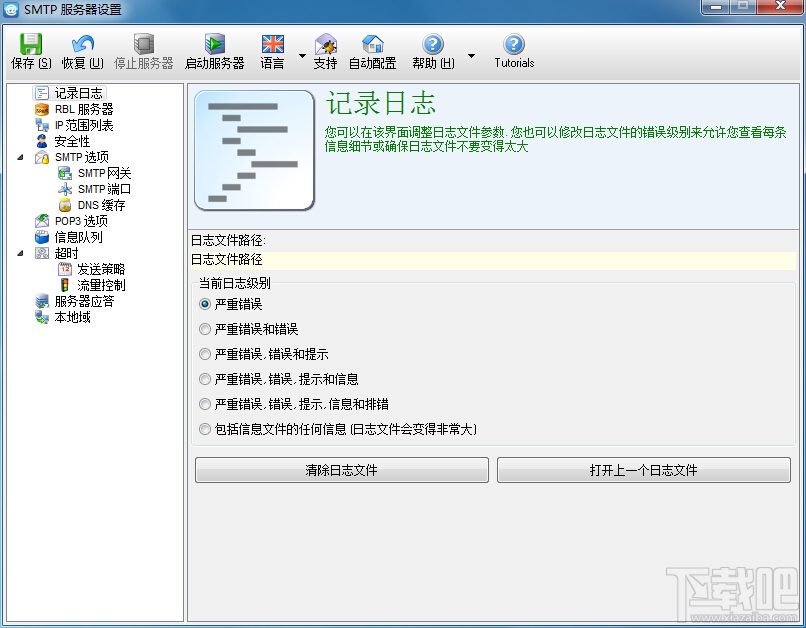Click the 日志文件路径 input field
This screenshot has width=806, height=628.
pyautogui.click(x=493, y=260)
